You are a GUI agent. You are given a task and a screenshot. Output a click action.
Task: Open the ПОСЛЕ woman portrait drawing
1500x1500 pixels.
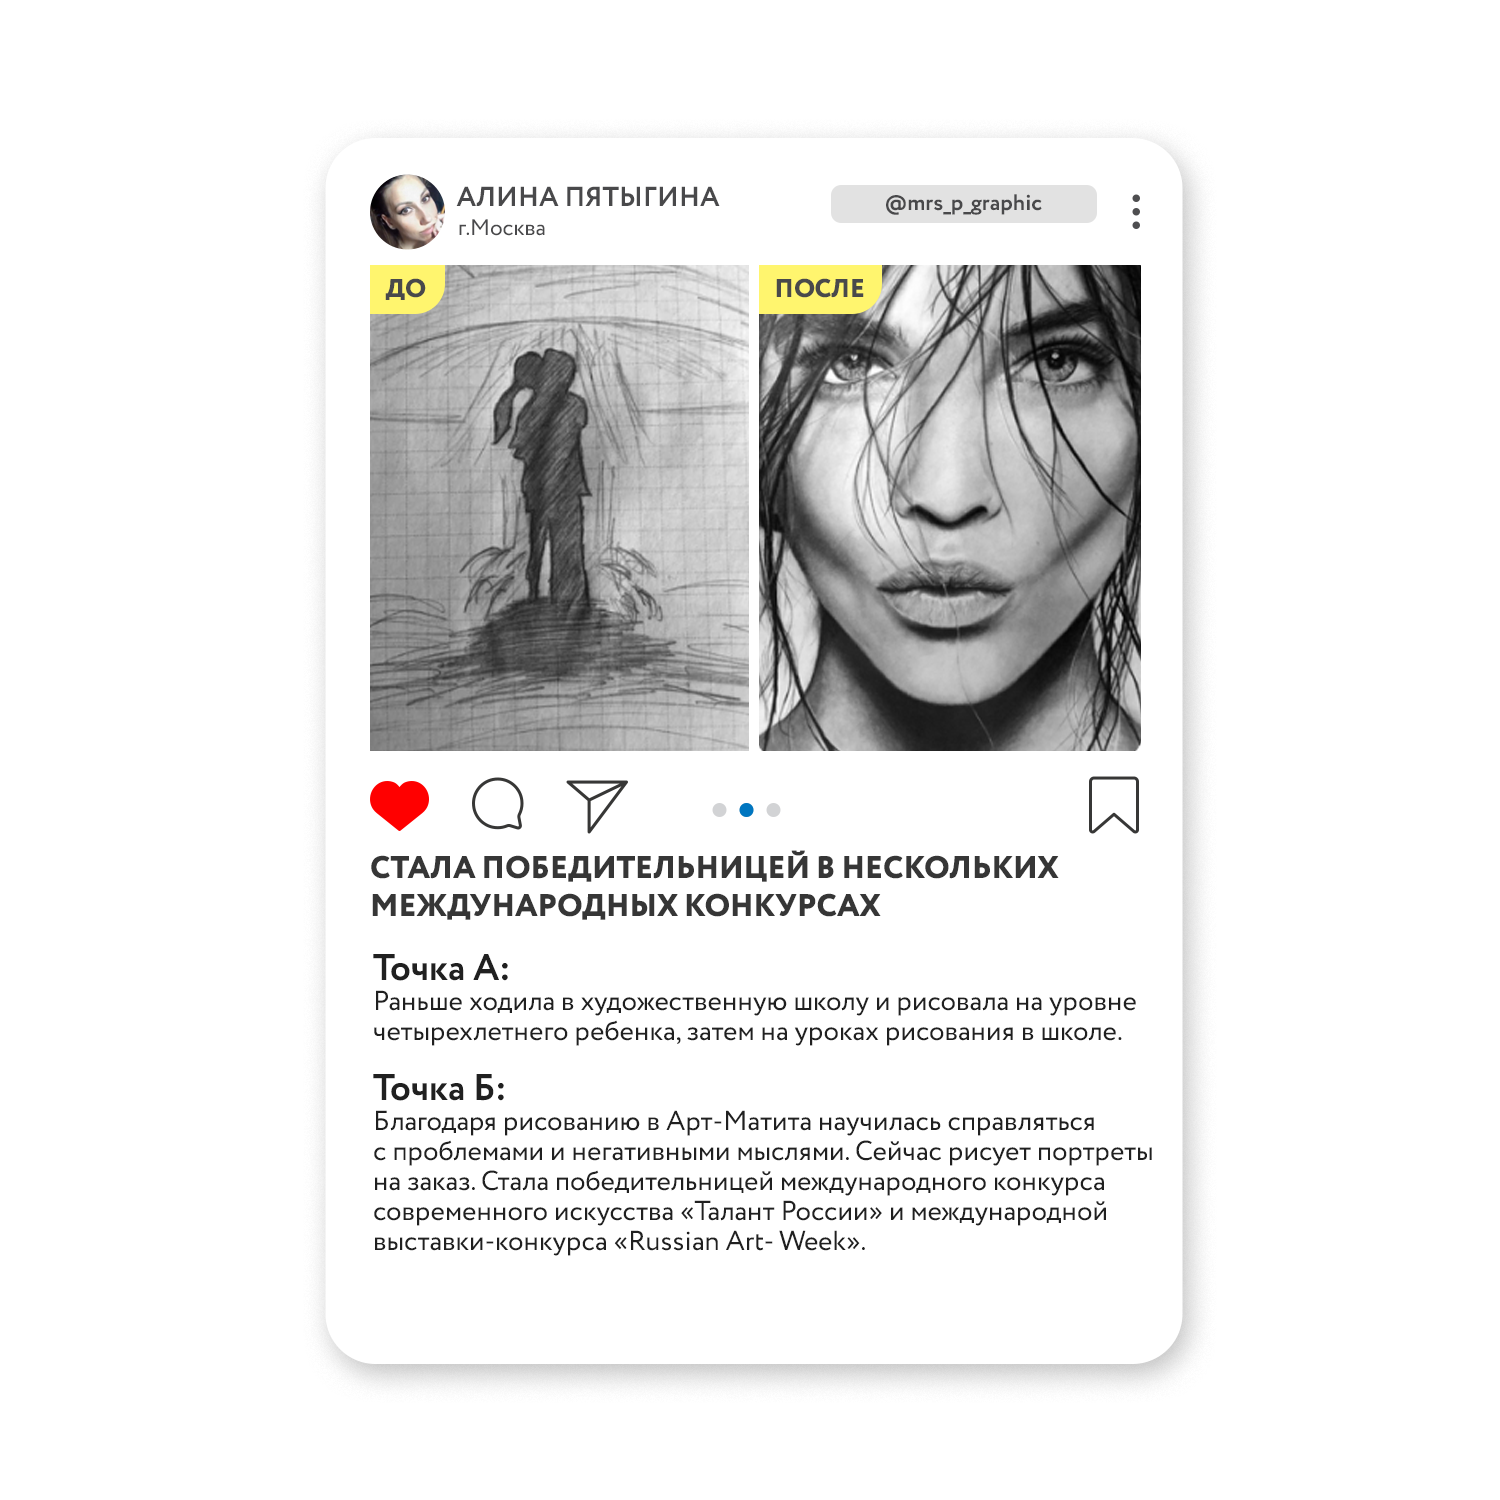pos(950,508)
